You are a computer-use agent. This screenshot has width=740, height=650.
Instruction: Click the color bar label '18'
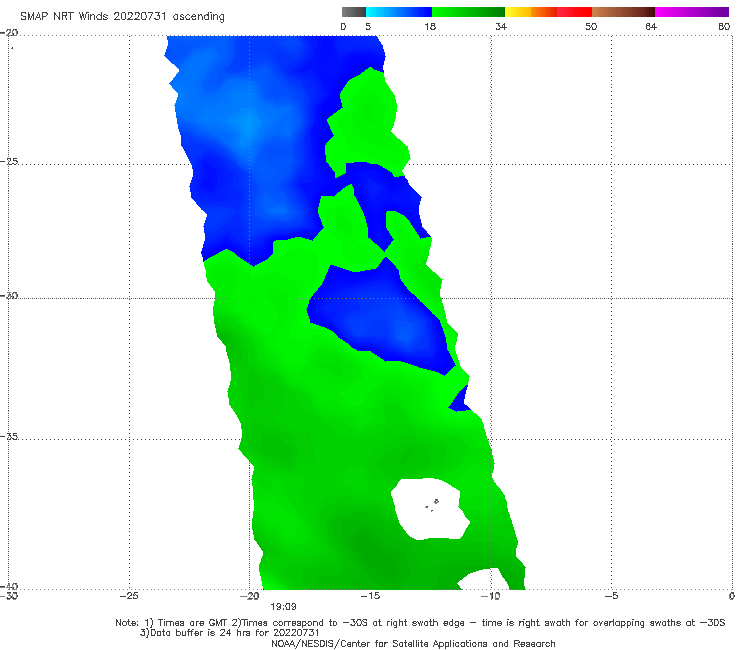click(x=430, y=27)
